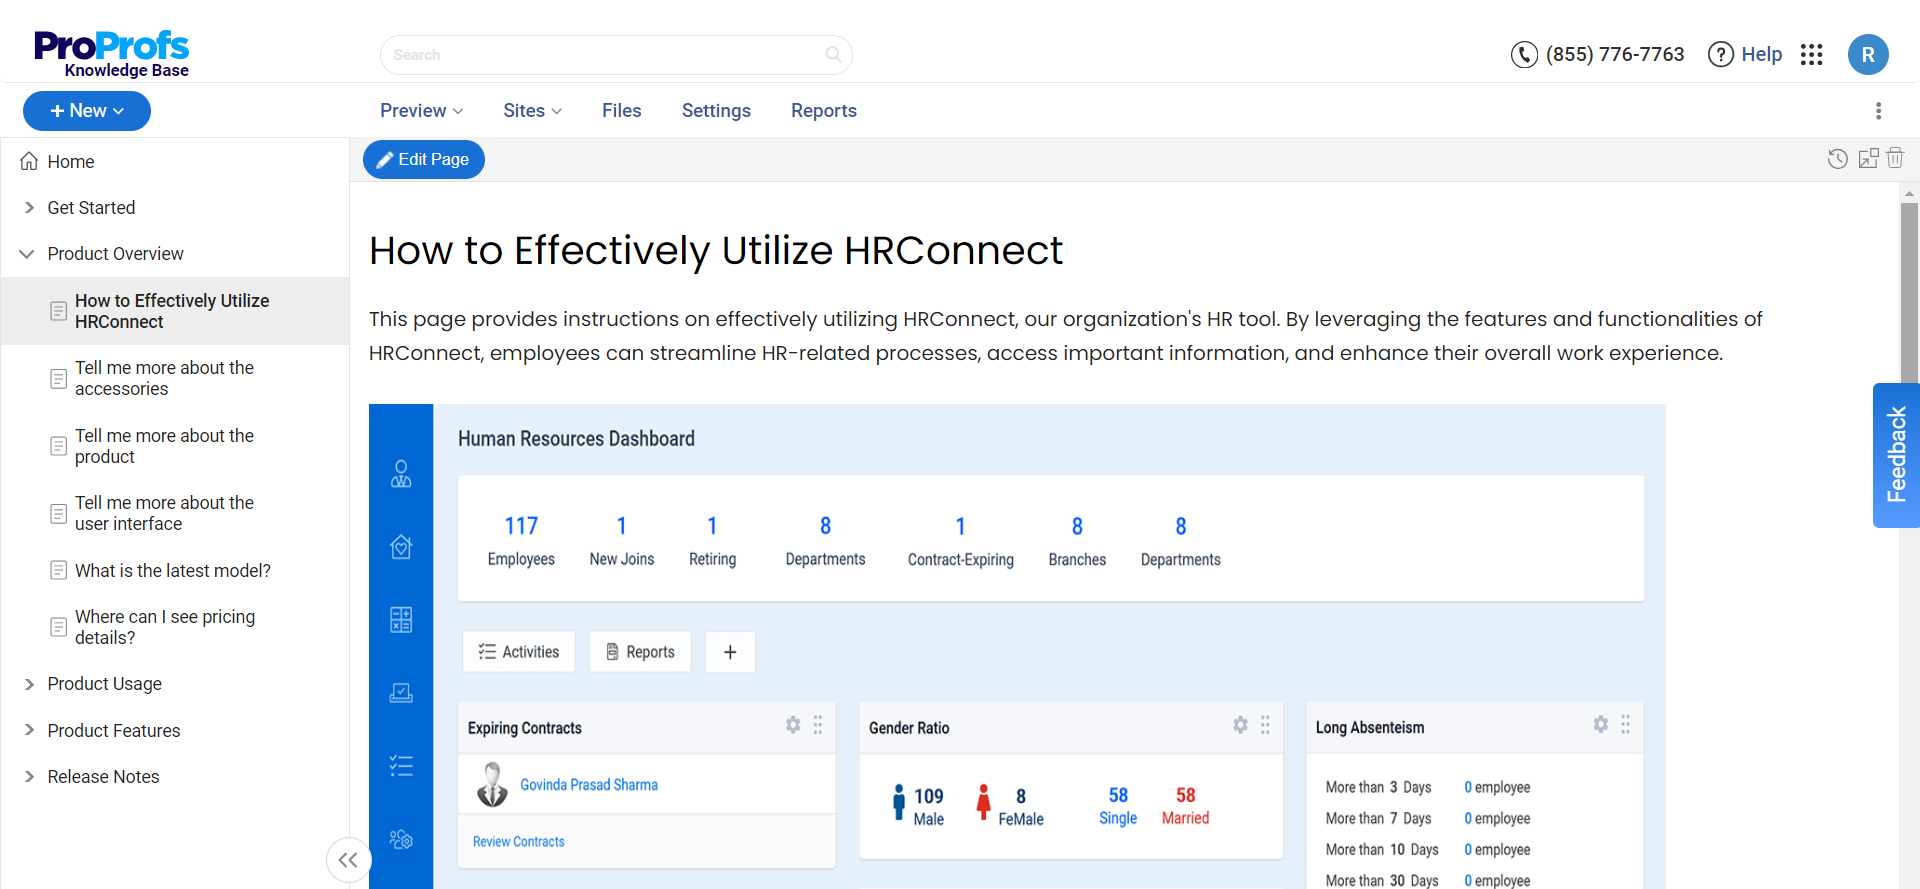1920x889 pixels.
Task: Expand the Release Notes section
Action: 29,777
